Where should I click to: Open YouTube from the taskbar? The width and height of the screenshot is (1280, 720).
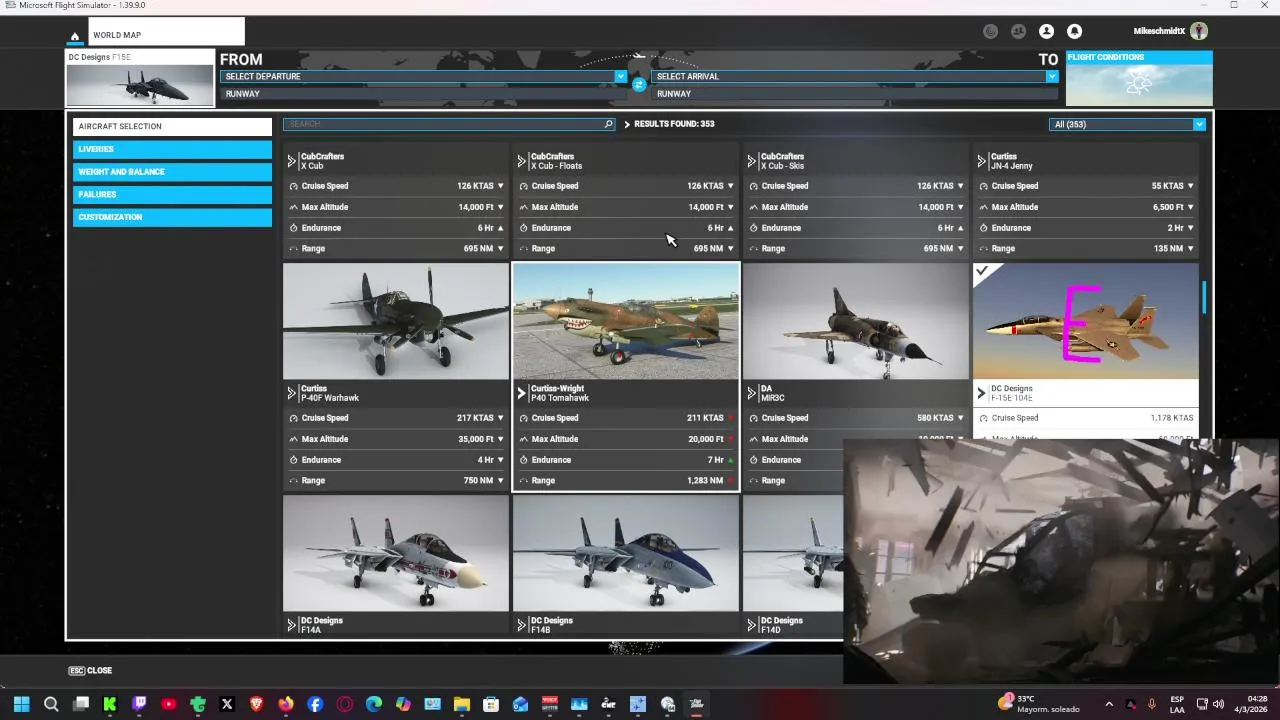(168, 704)
